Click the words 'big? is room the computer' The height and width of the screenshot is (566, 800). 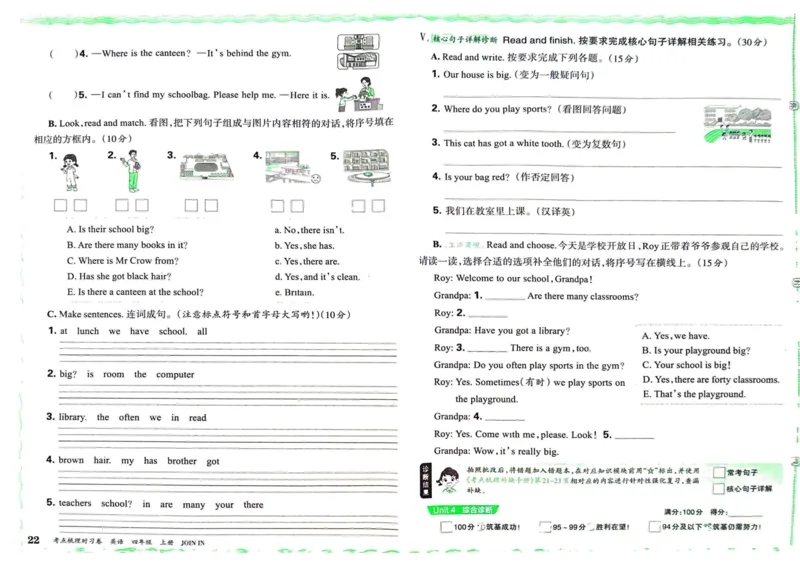pyautogui.click(x=127, y=375)
